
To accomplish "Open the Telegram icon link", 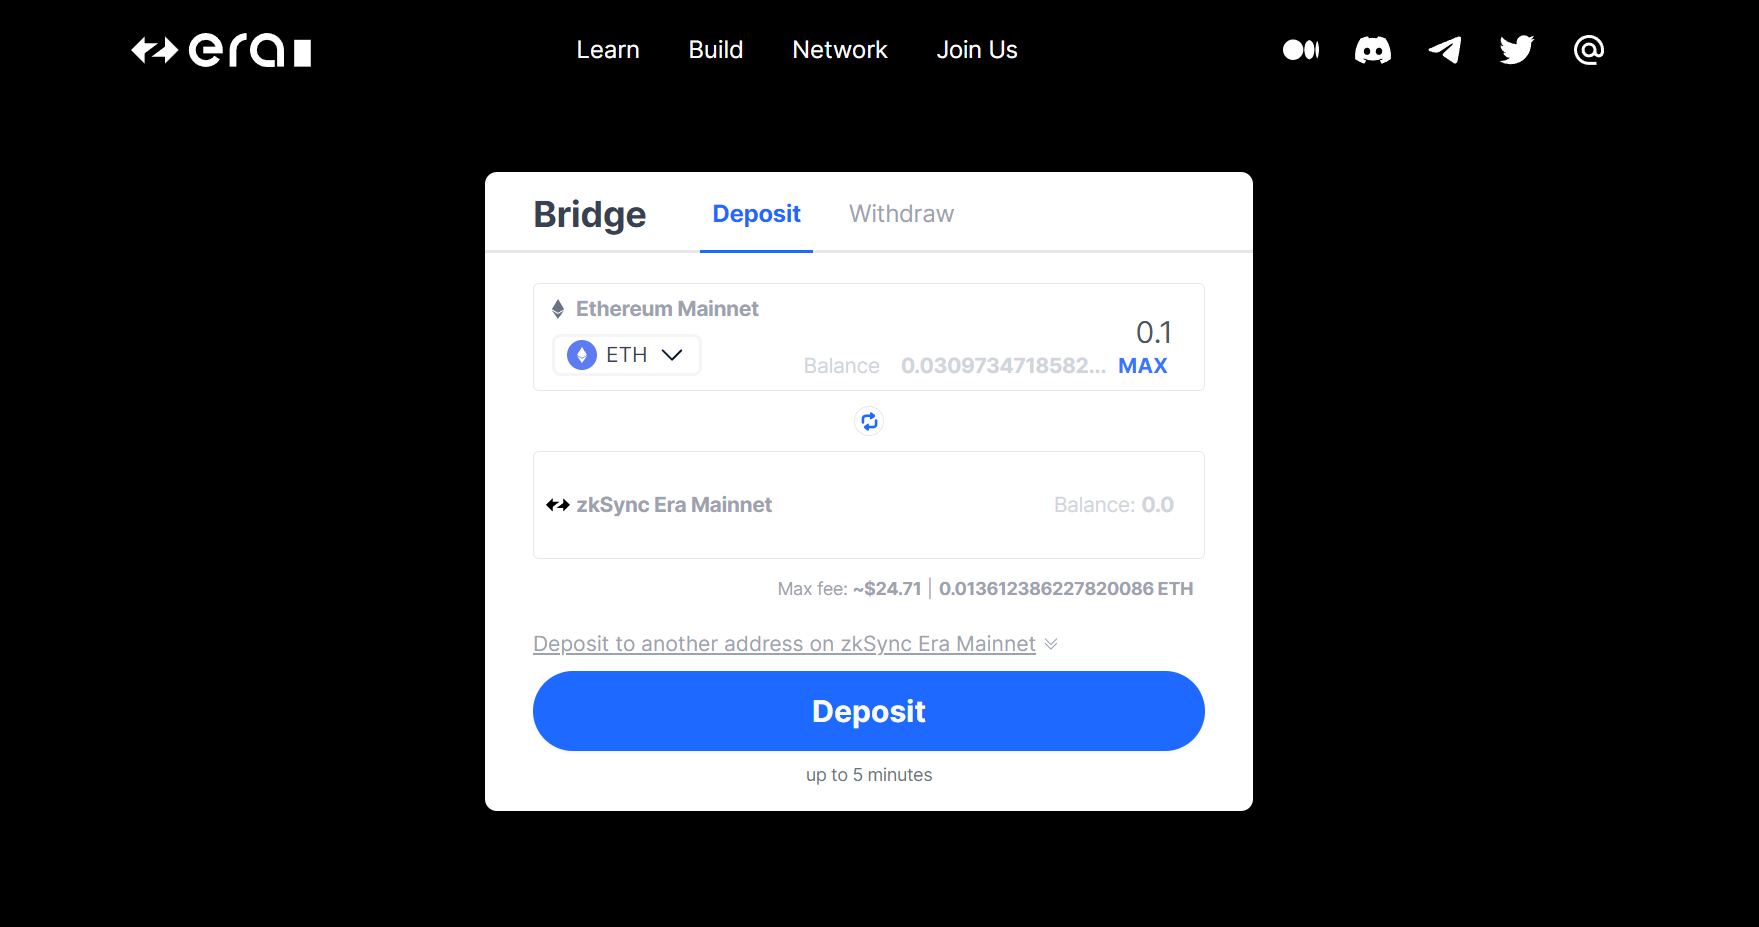I will tap(1445, 50).
